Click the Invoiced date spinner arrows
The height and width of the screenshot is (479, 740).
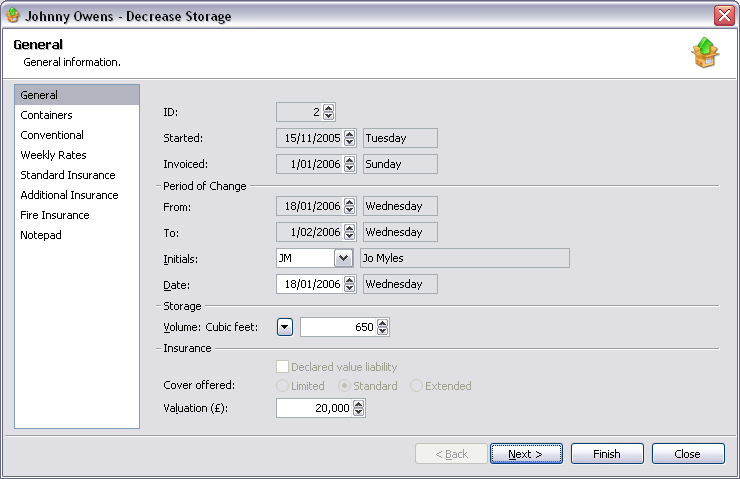tap(350, 164)
